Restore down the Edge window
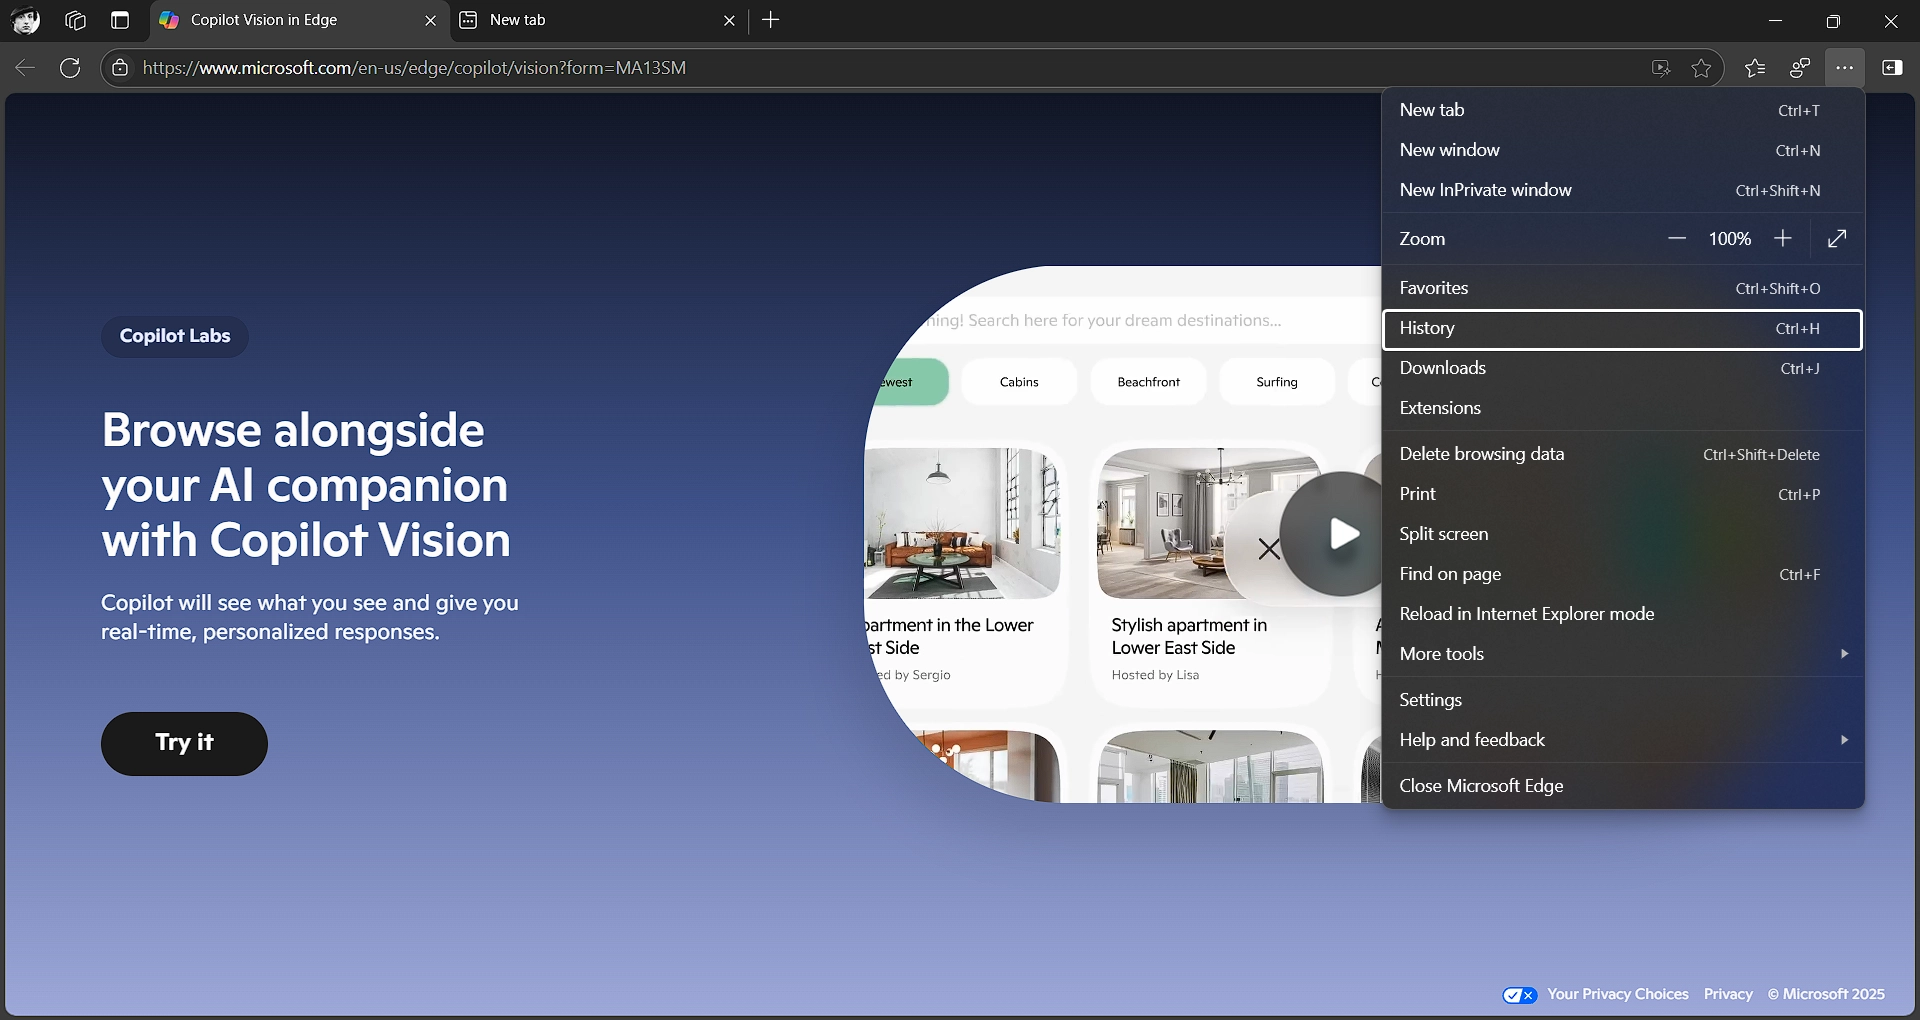 point(1833,20)
